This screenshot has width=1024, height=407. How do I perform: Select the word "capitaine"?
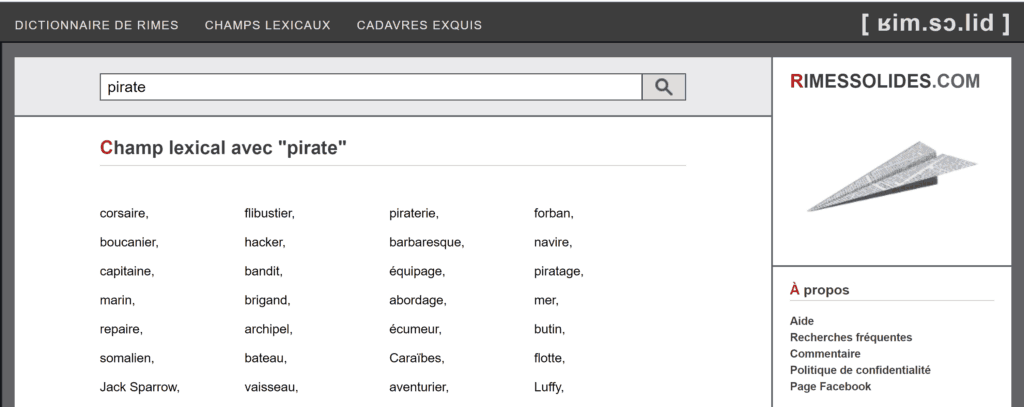(x=126, y=271)
